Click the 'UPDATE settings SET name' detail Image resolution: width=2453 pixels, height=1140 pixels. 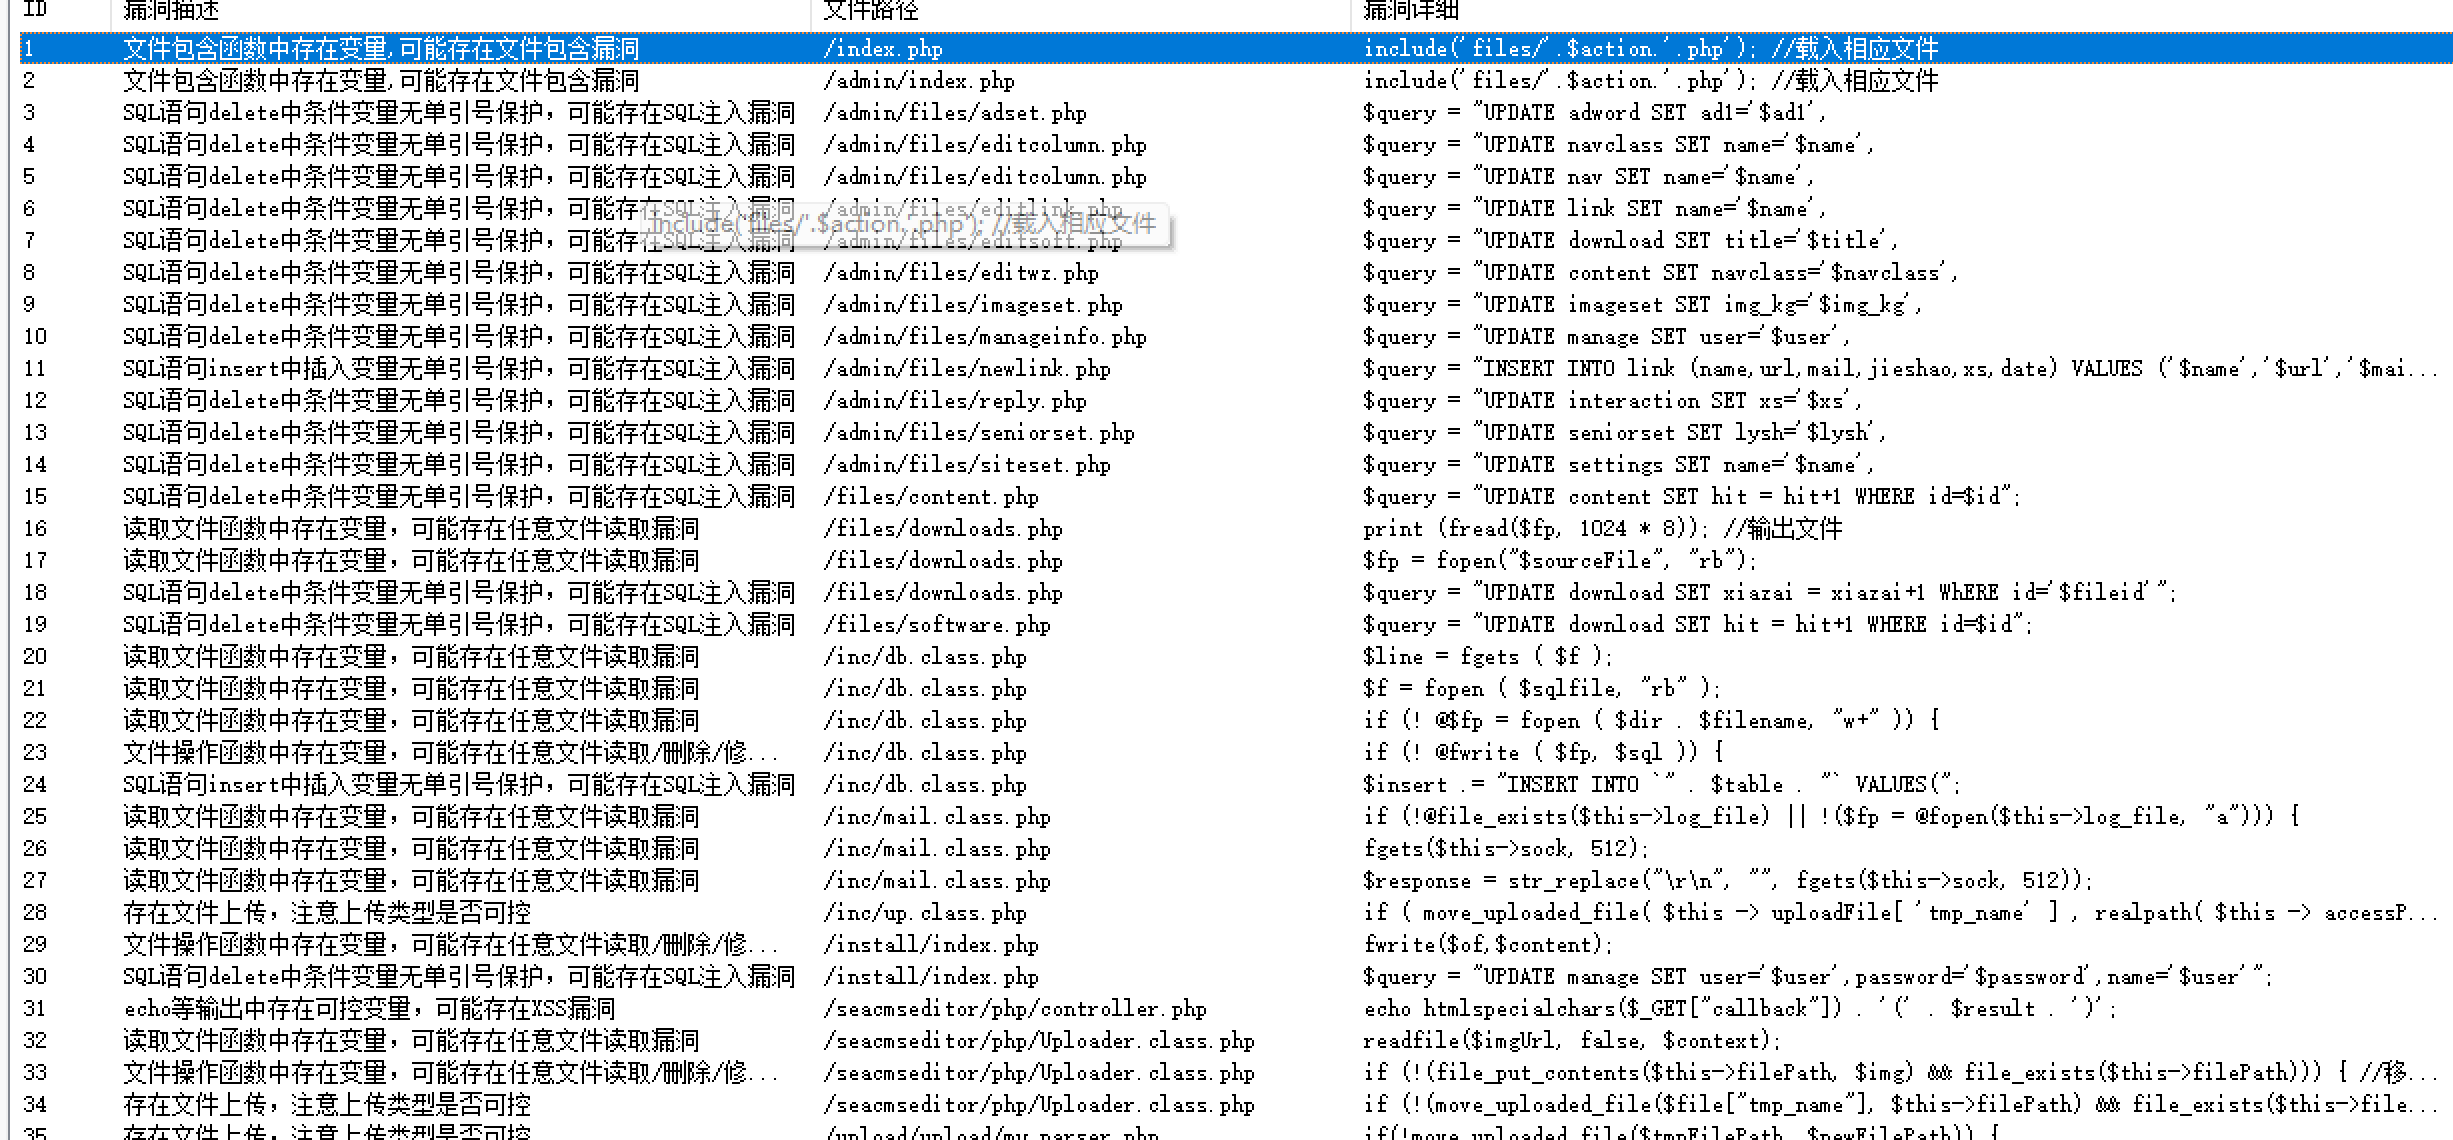tap(1618, 464)
